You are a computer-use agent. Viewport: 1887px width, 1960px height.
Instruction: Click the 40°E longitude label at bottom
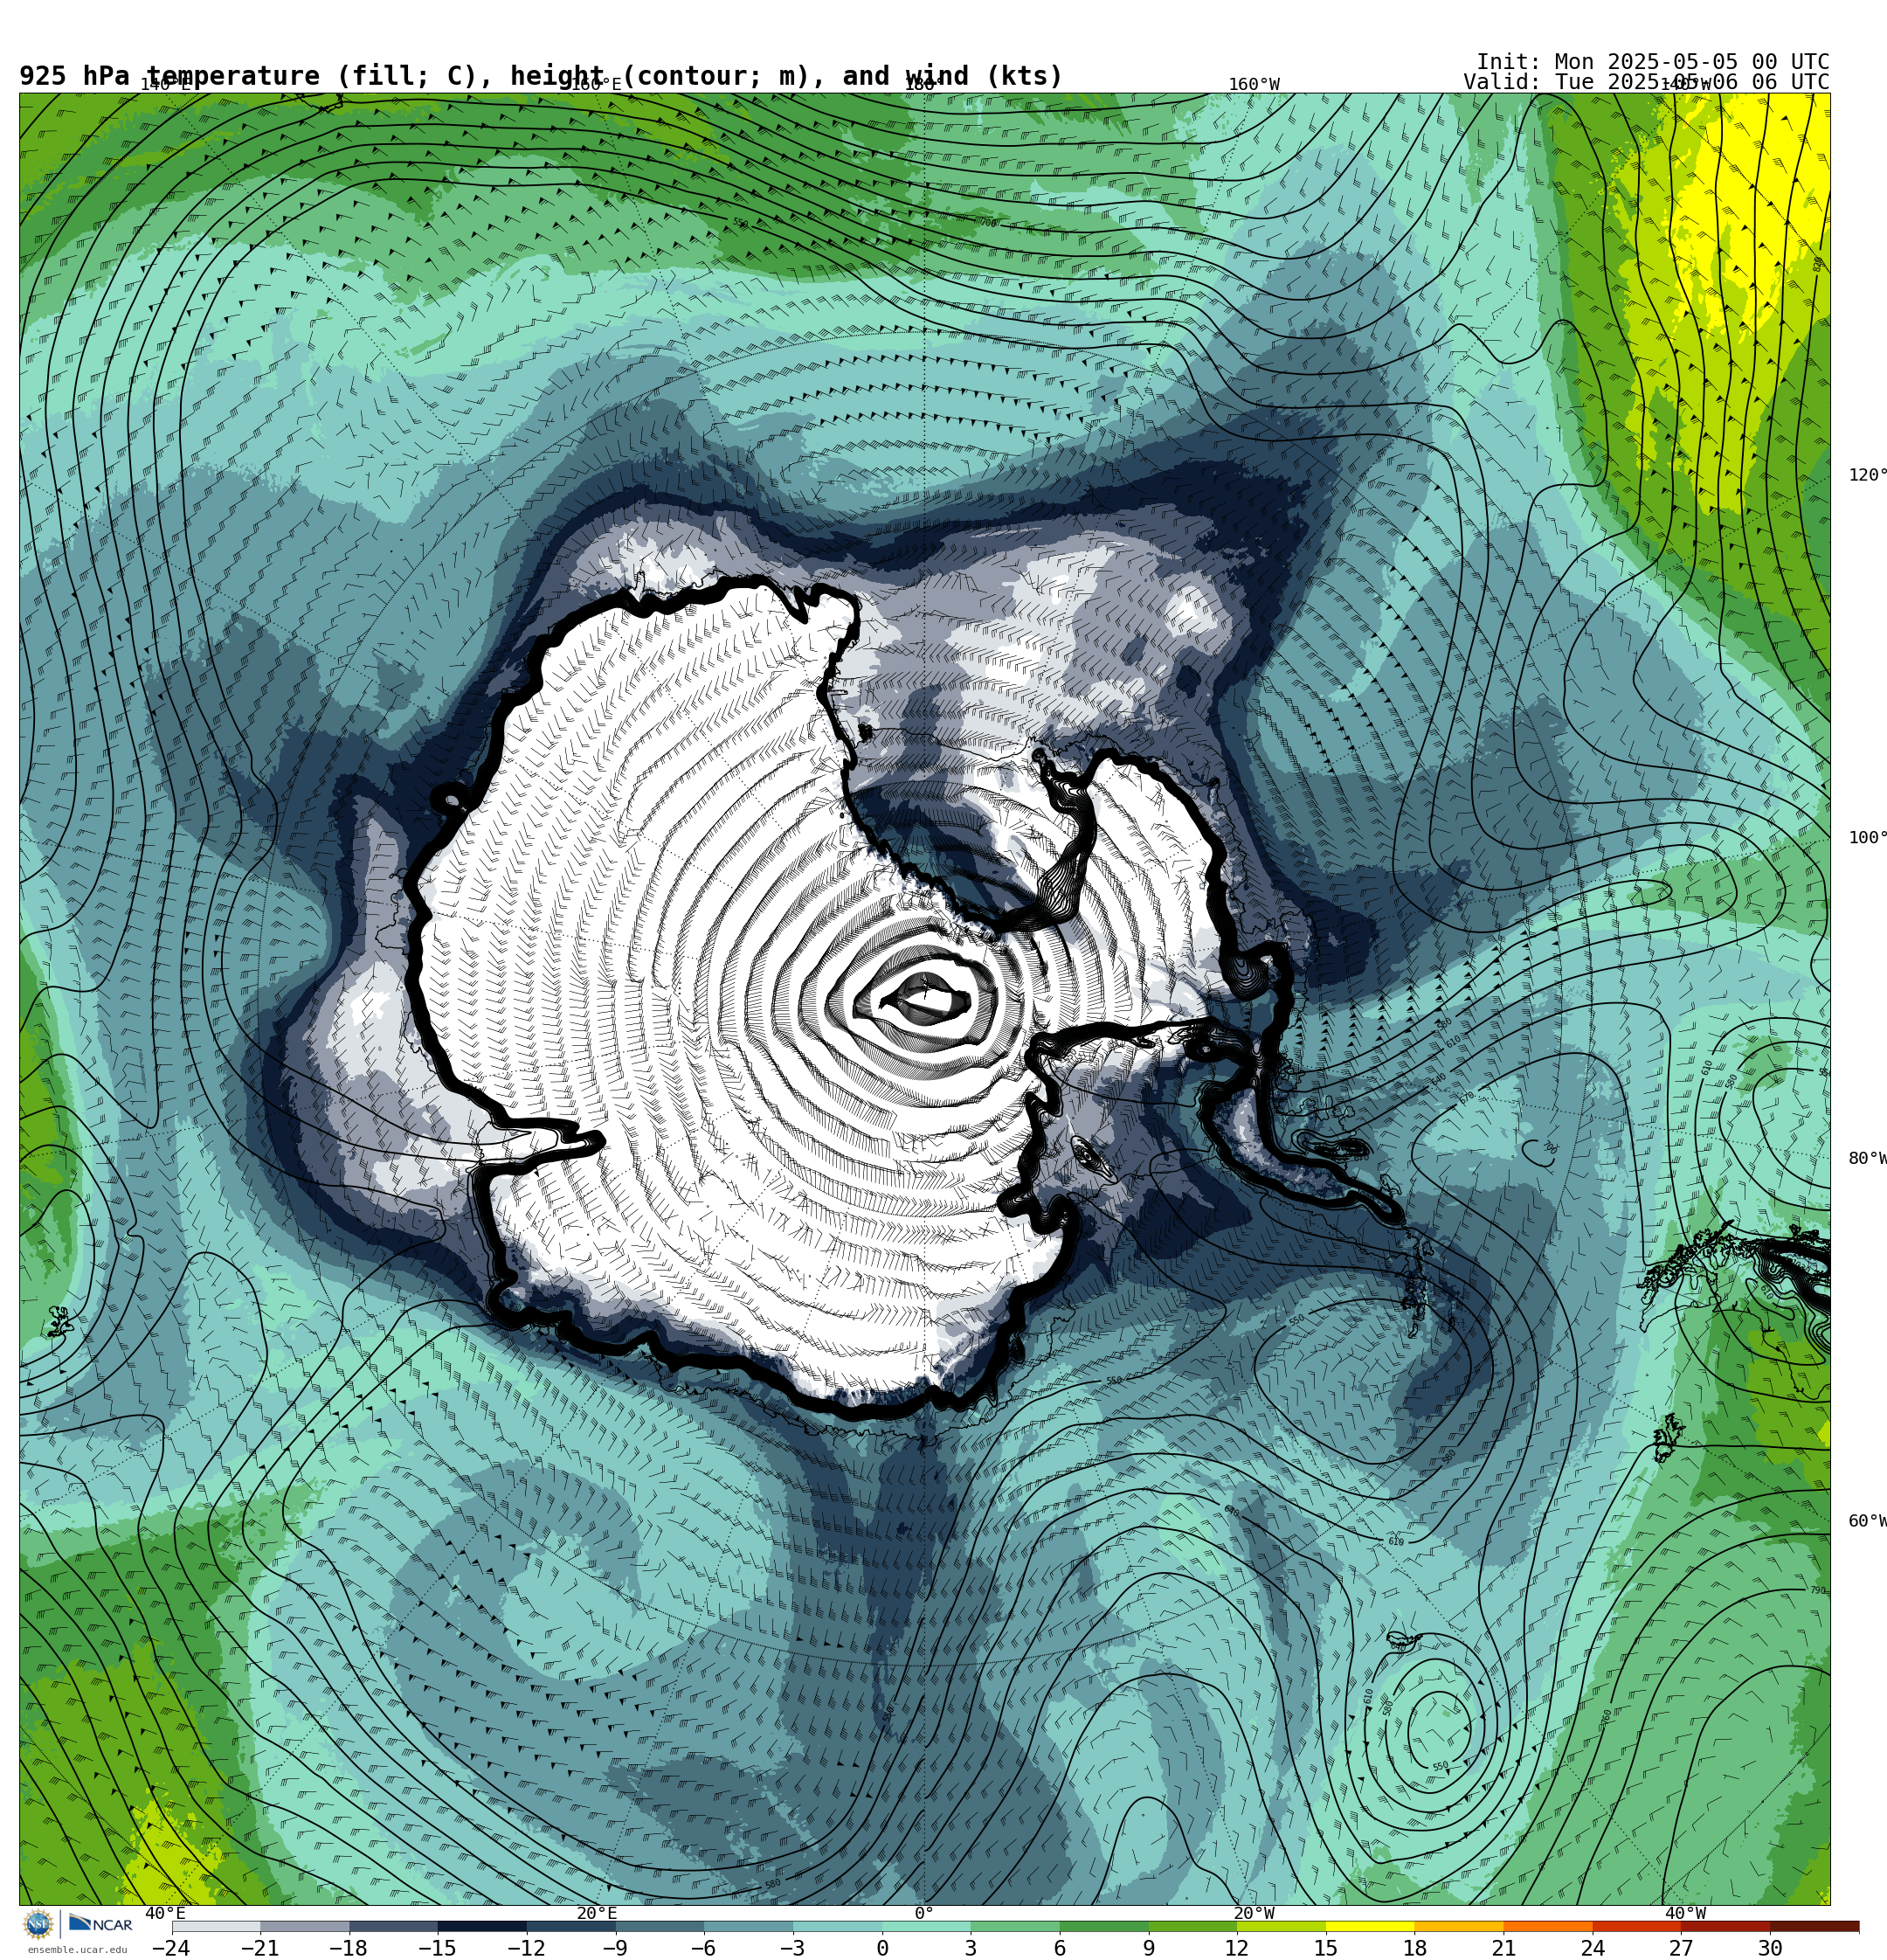point(165,1913)
